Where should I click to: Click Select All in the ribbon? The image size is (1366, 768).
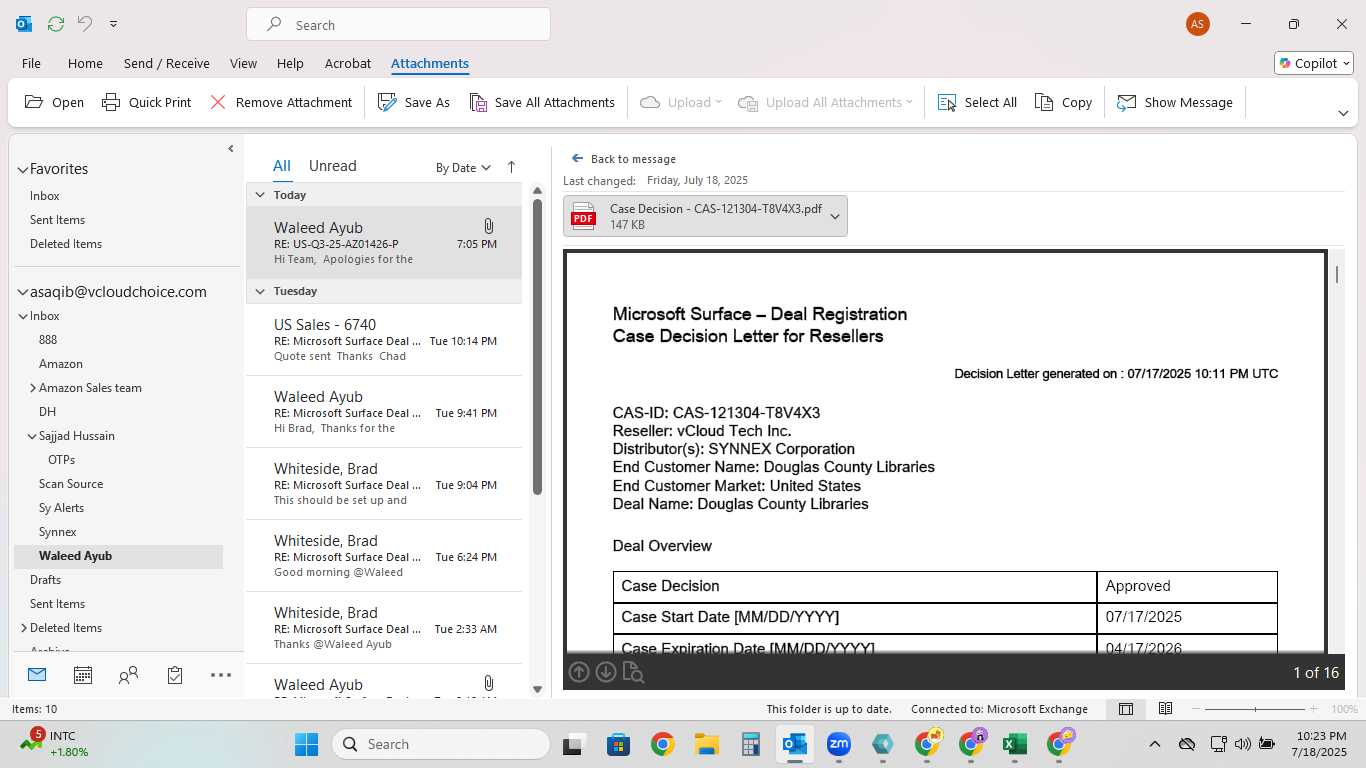click(977, 102)
